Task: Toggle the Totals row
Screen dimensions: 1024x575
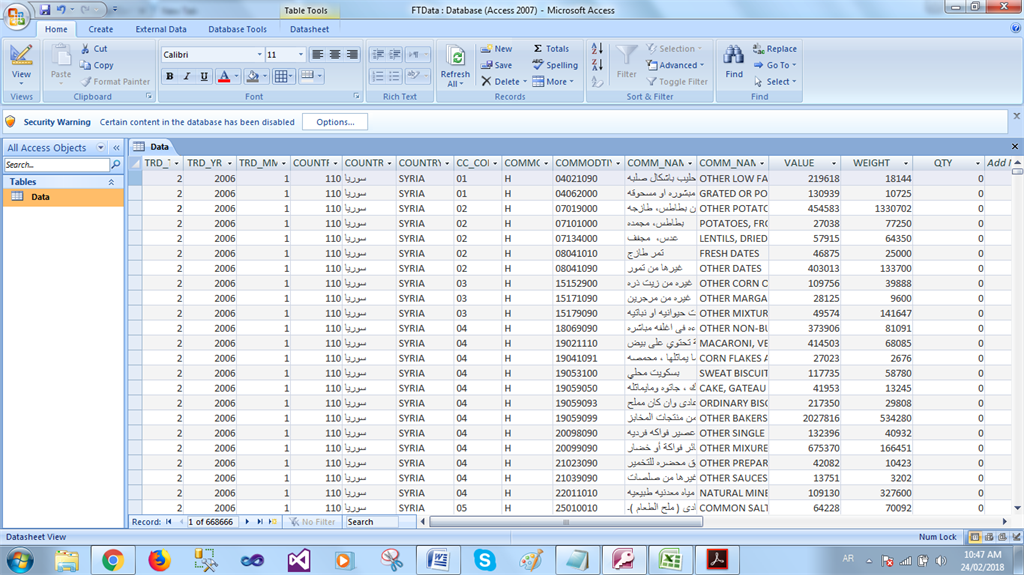Action: click(x=551, y=48)
